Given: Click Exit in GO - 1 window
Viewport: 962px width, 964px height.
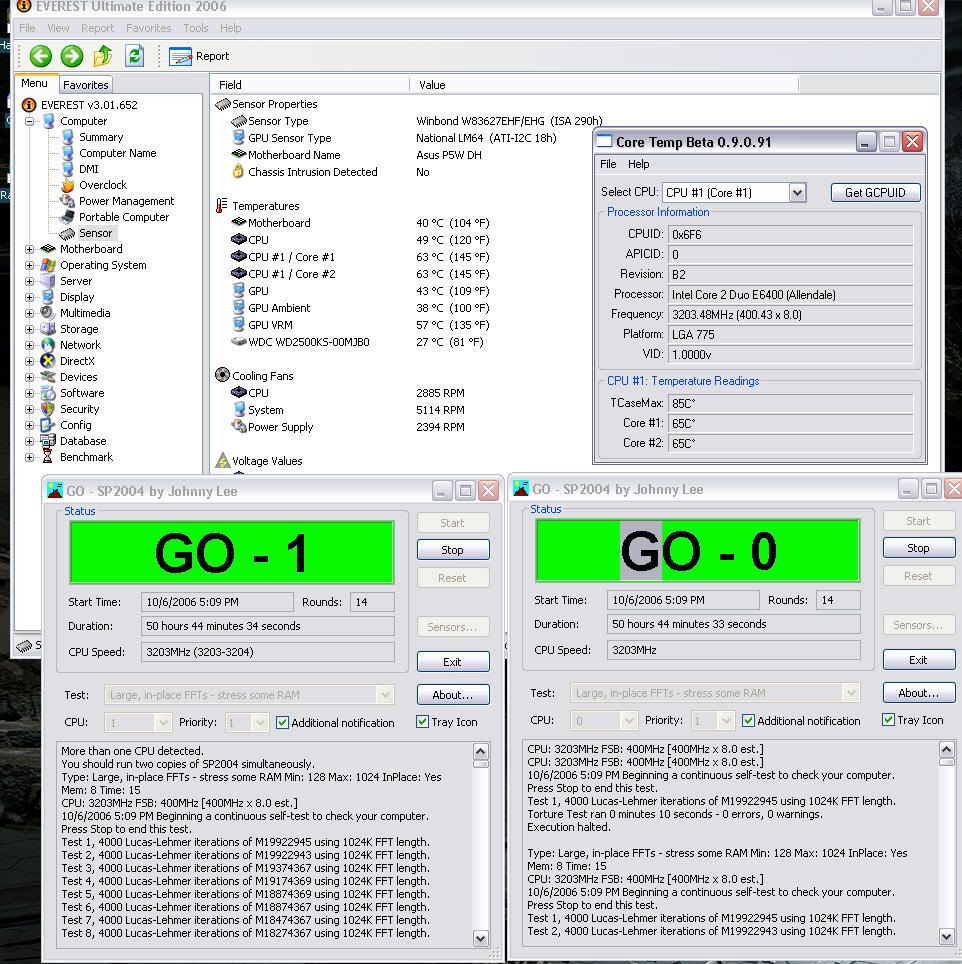Looking at the screenshot, I should click(452, 662).
